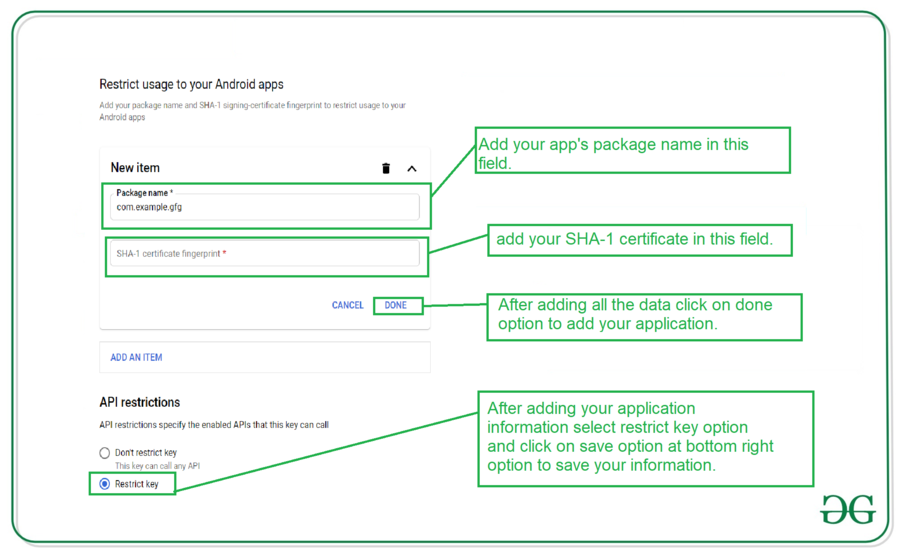The width and height of the screenshot is (900, 554).
Task: Select the Restrict key radio button
Action: (x=104, y=484)
